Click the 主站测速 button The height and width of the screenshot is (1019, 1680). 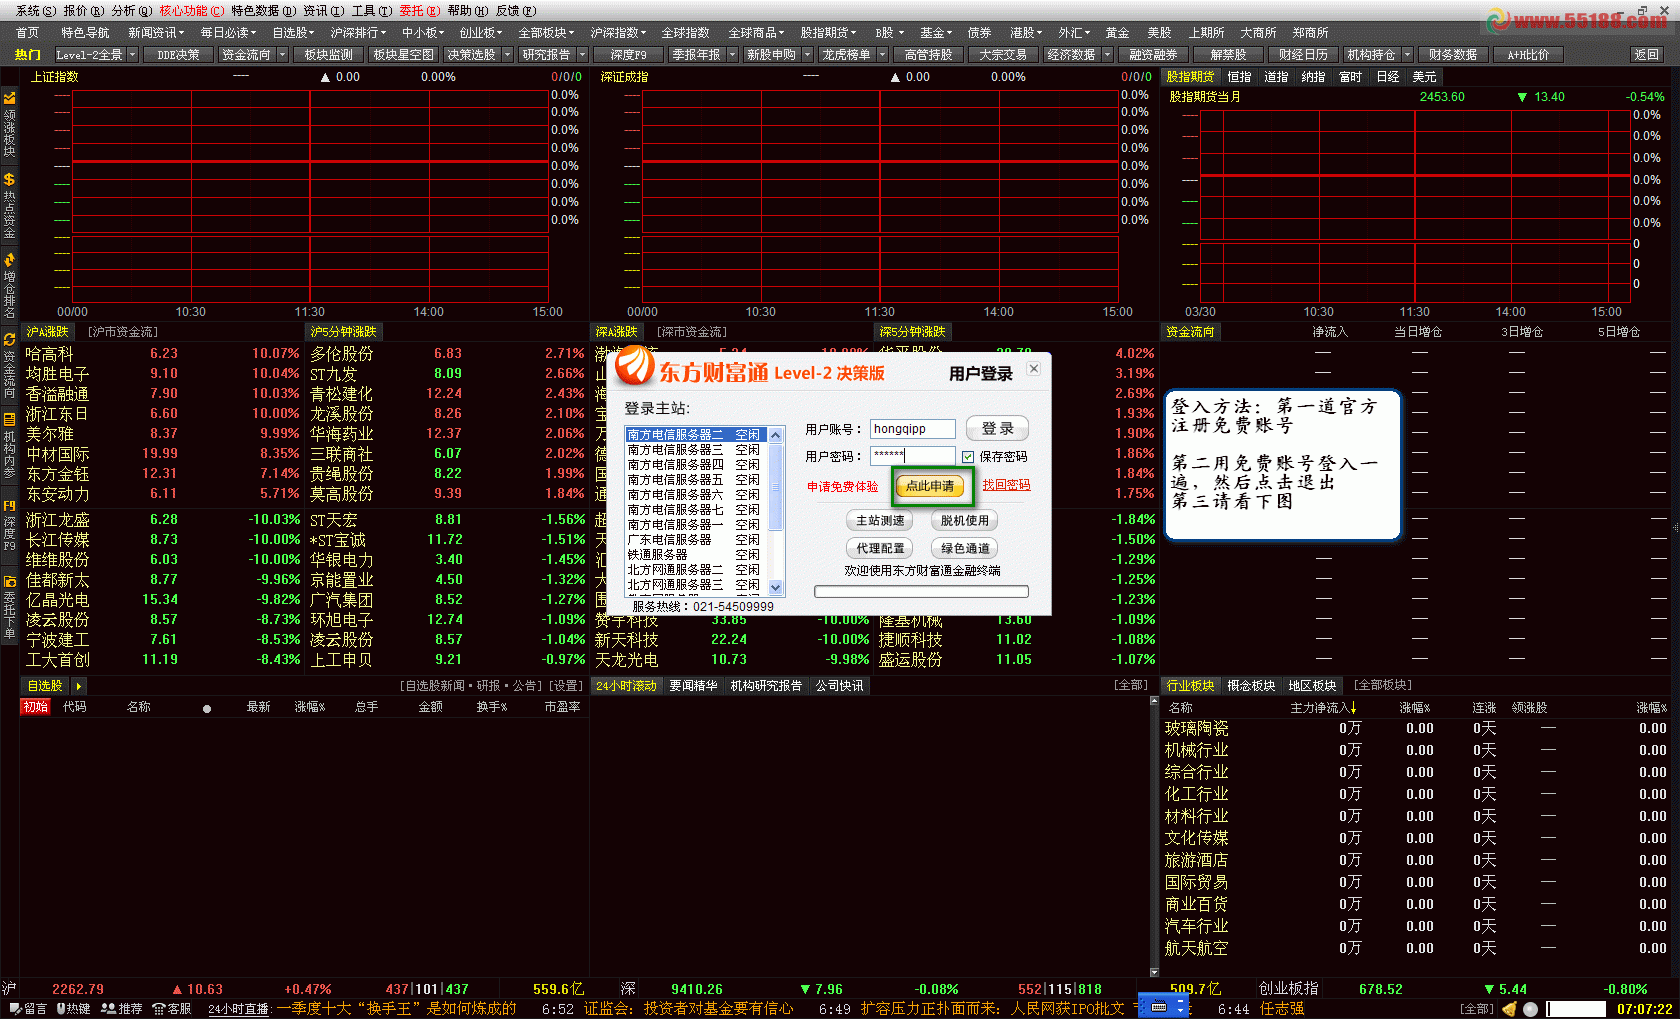(x=880, y=521)
